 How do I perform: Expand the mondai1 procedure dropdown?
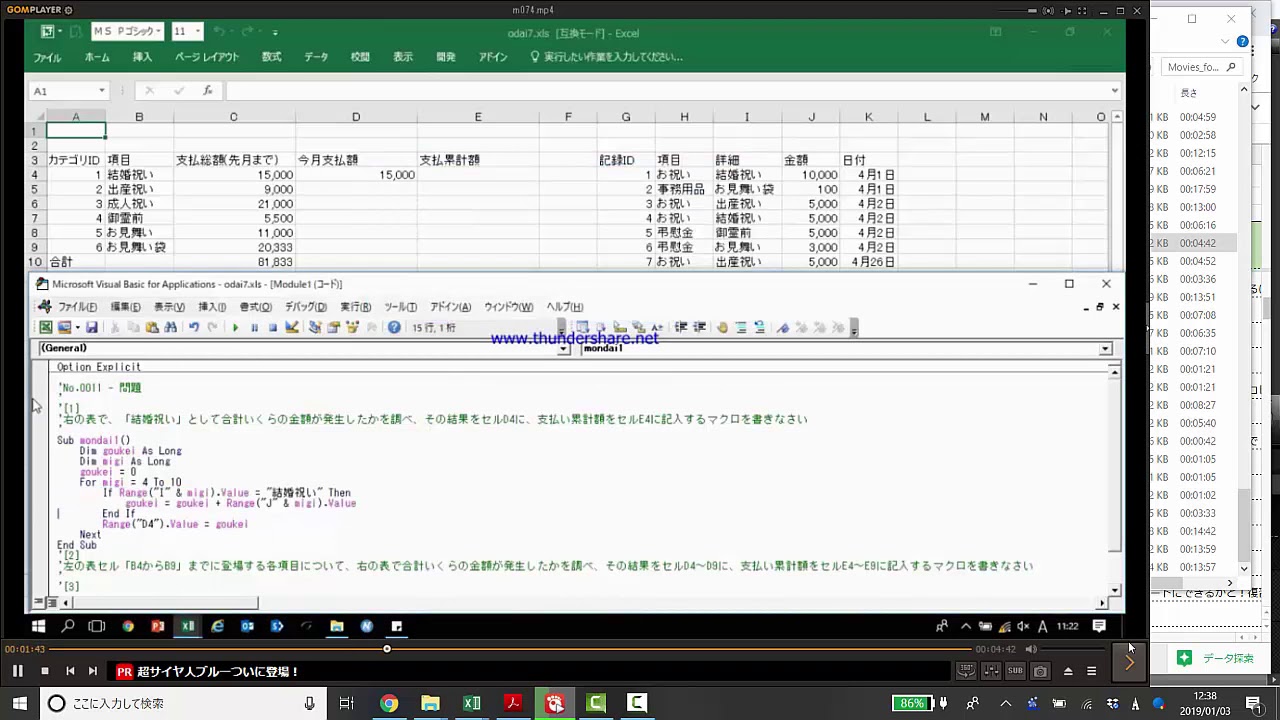click(x=1105, y=349)
